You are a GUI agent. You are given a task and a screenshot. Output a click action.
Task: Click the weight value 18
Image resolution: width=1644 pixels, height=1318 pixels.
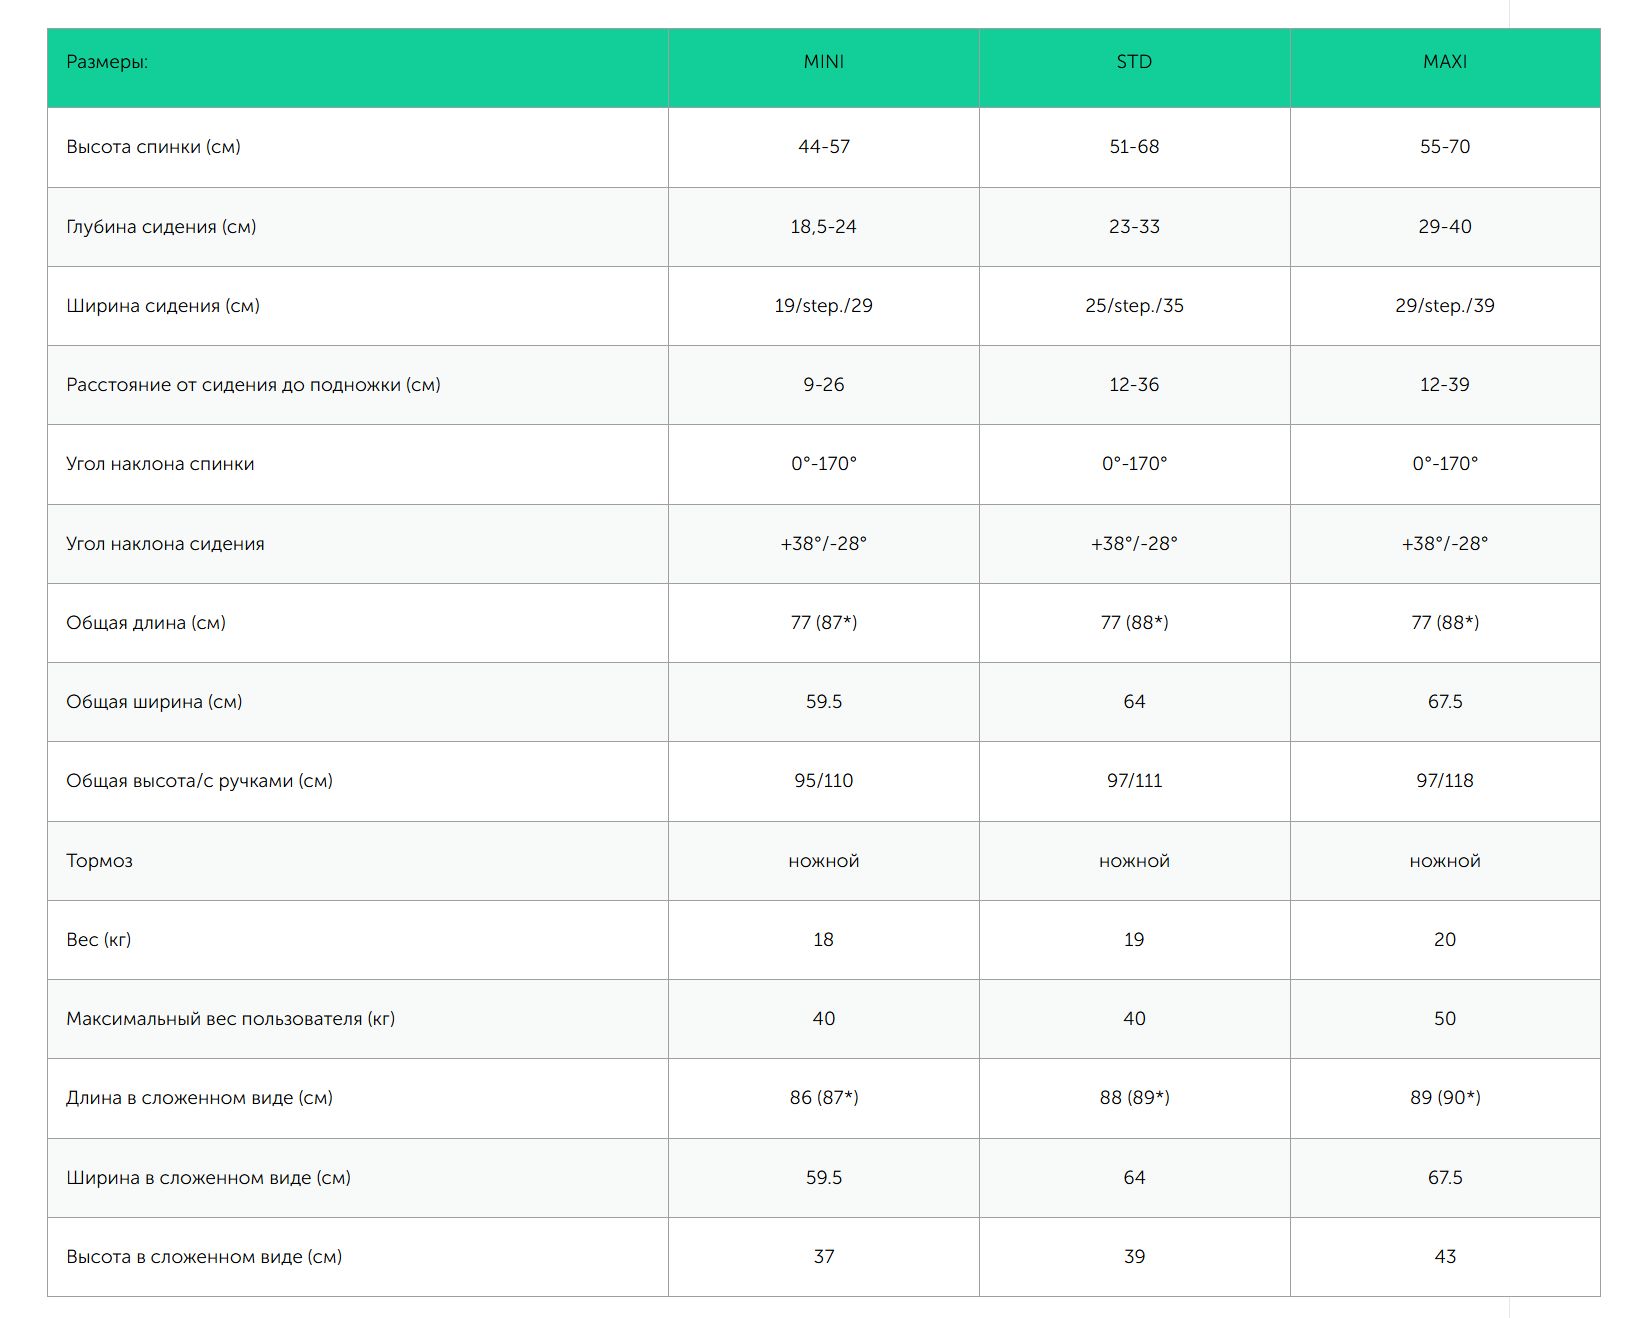[823, 940]
